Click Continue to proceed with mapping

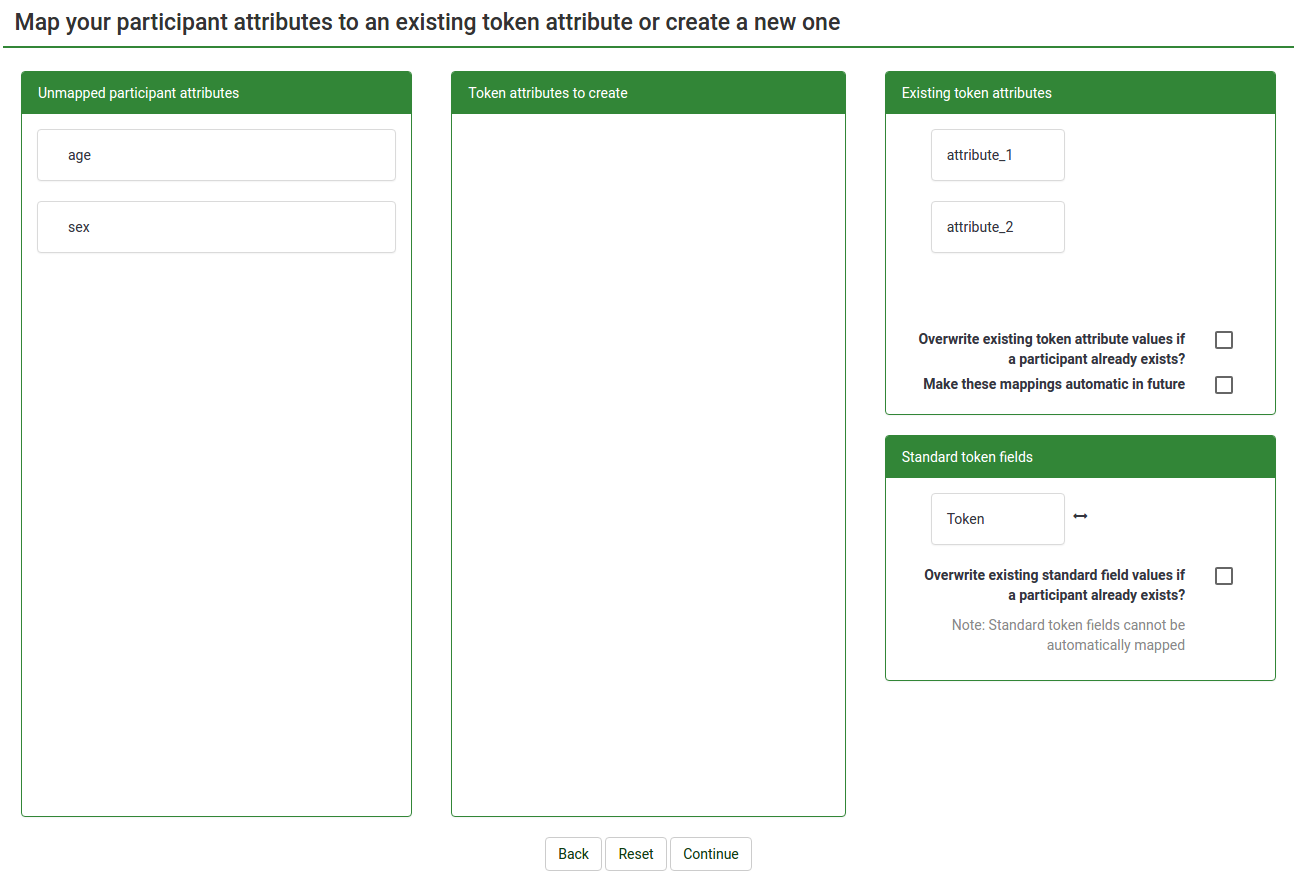pyautogui.click(x=710, y=854)
